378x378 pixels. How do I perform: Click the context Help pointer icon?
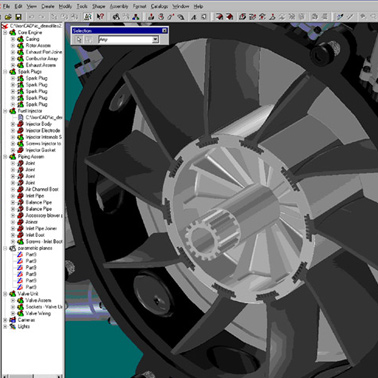pos(100,17)
